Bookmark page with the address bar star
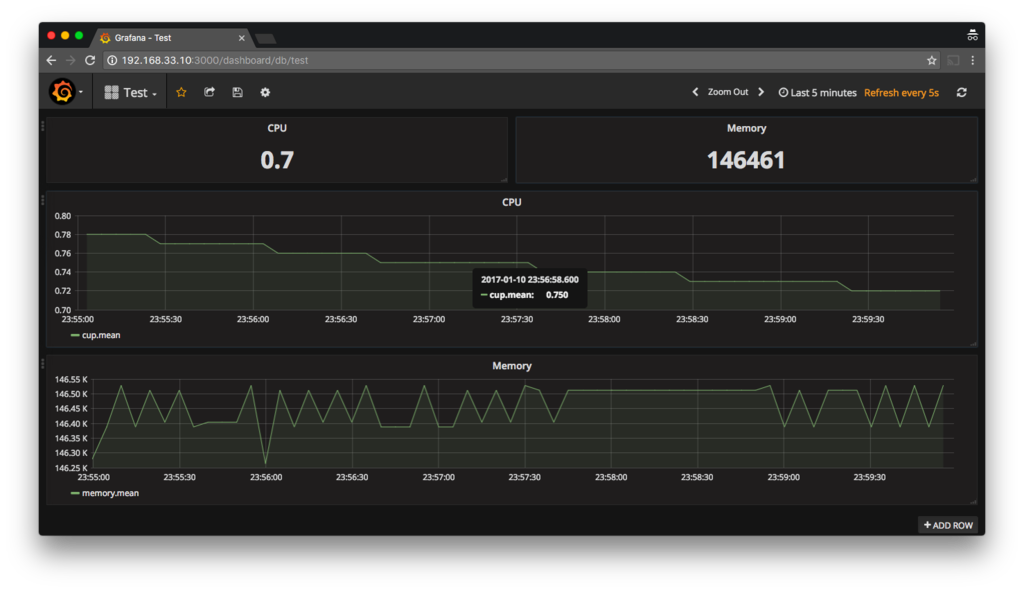 tap(931, 60)
